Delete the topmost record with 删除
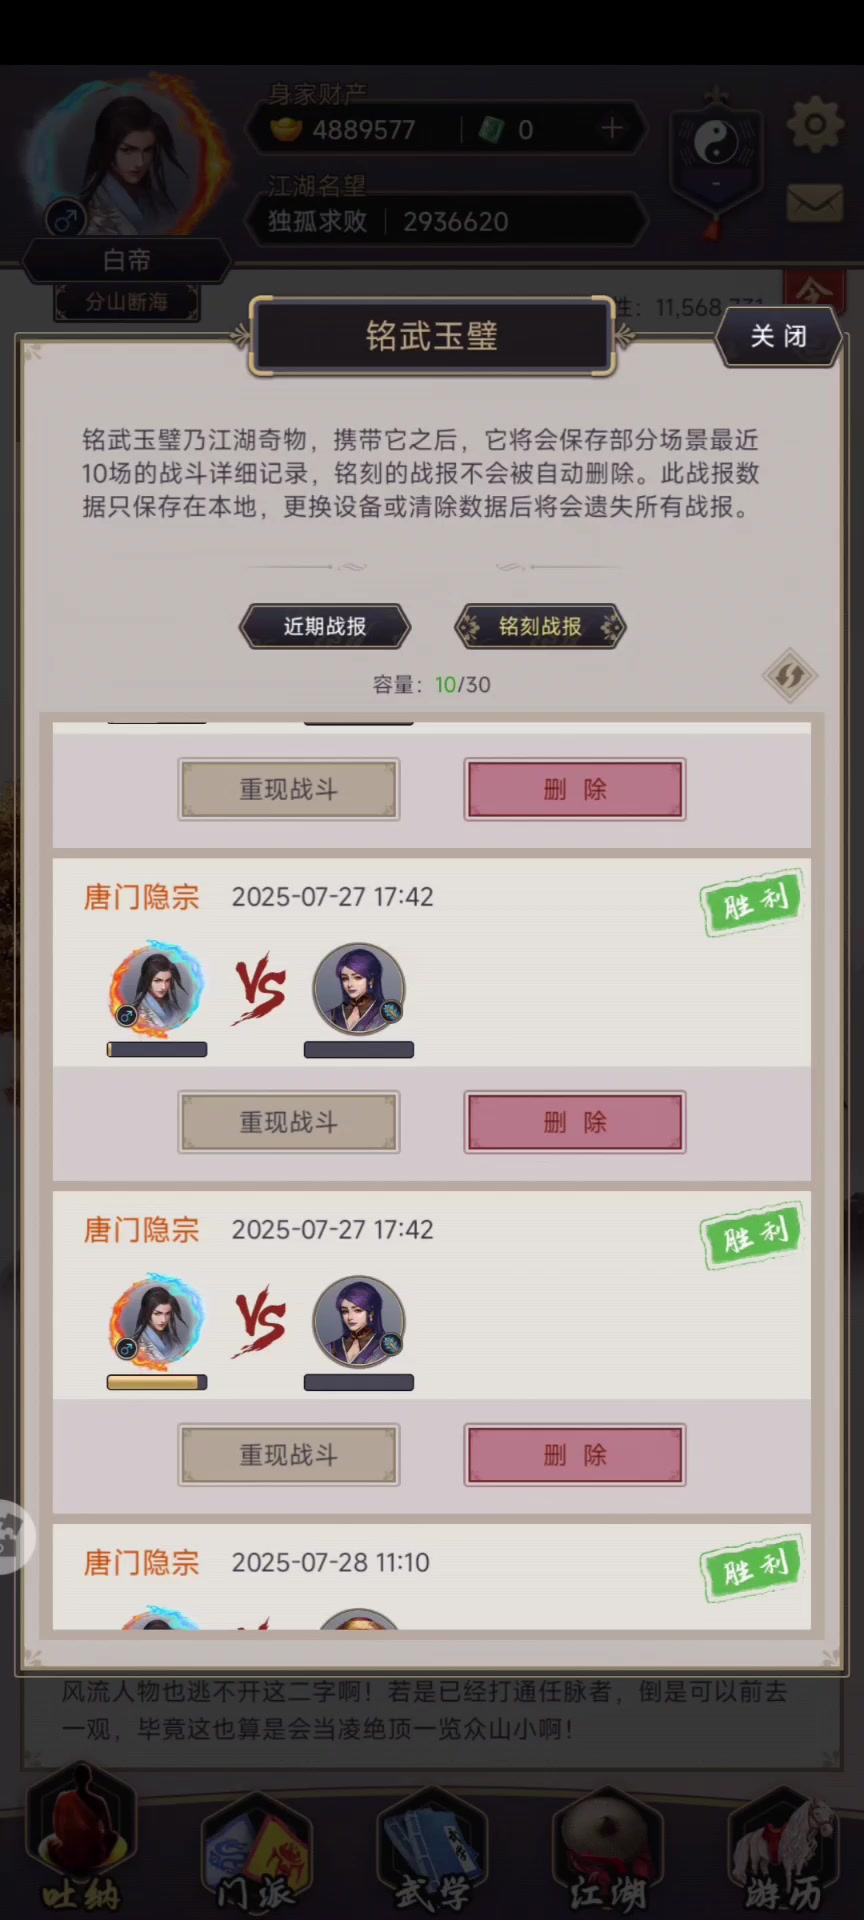This screenshot has height=1920, width=864. tap(575, 789)
